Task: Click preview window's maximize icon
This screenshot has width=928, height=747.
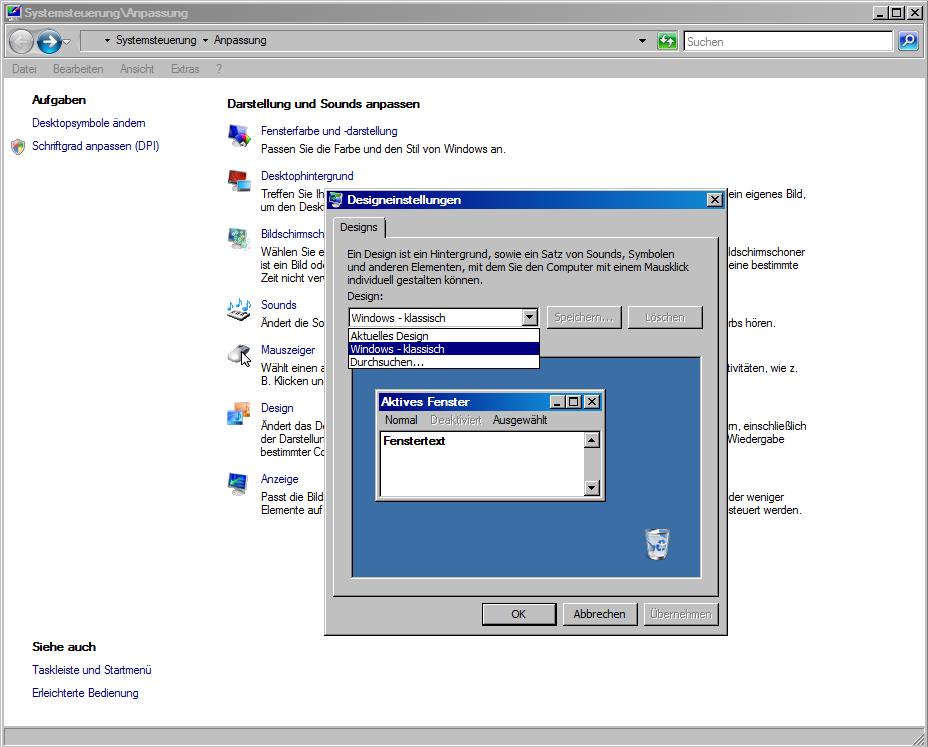Action: 573,402
